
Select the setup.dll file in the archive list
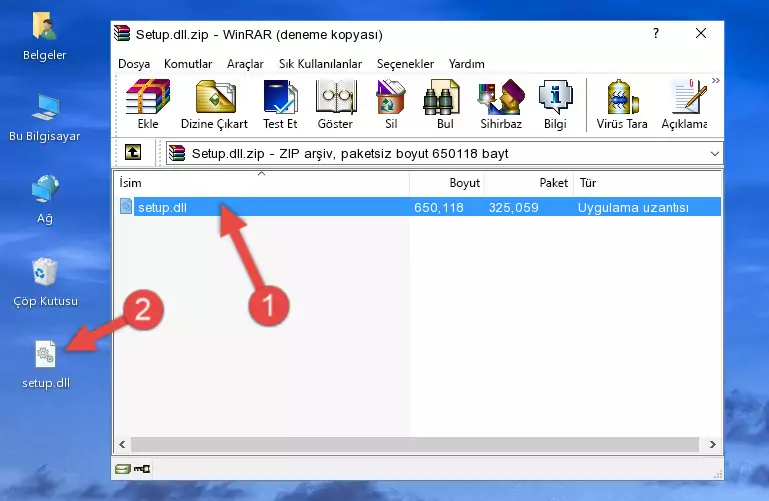pyautogui.click(x=419, y=207)
